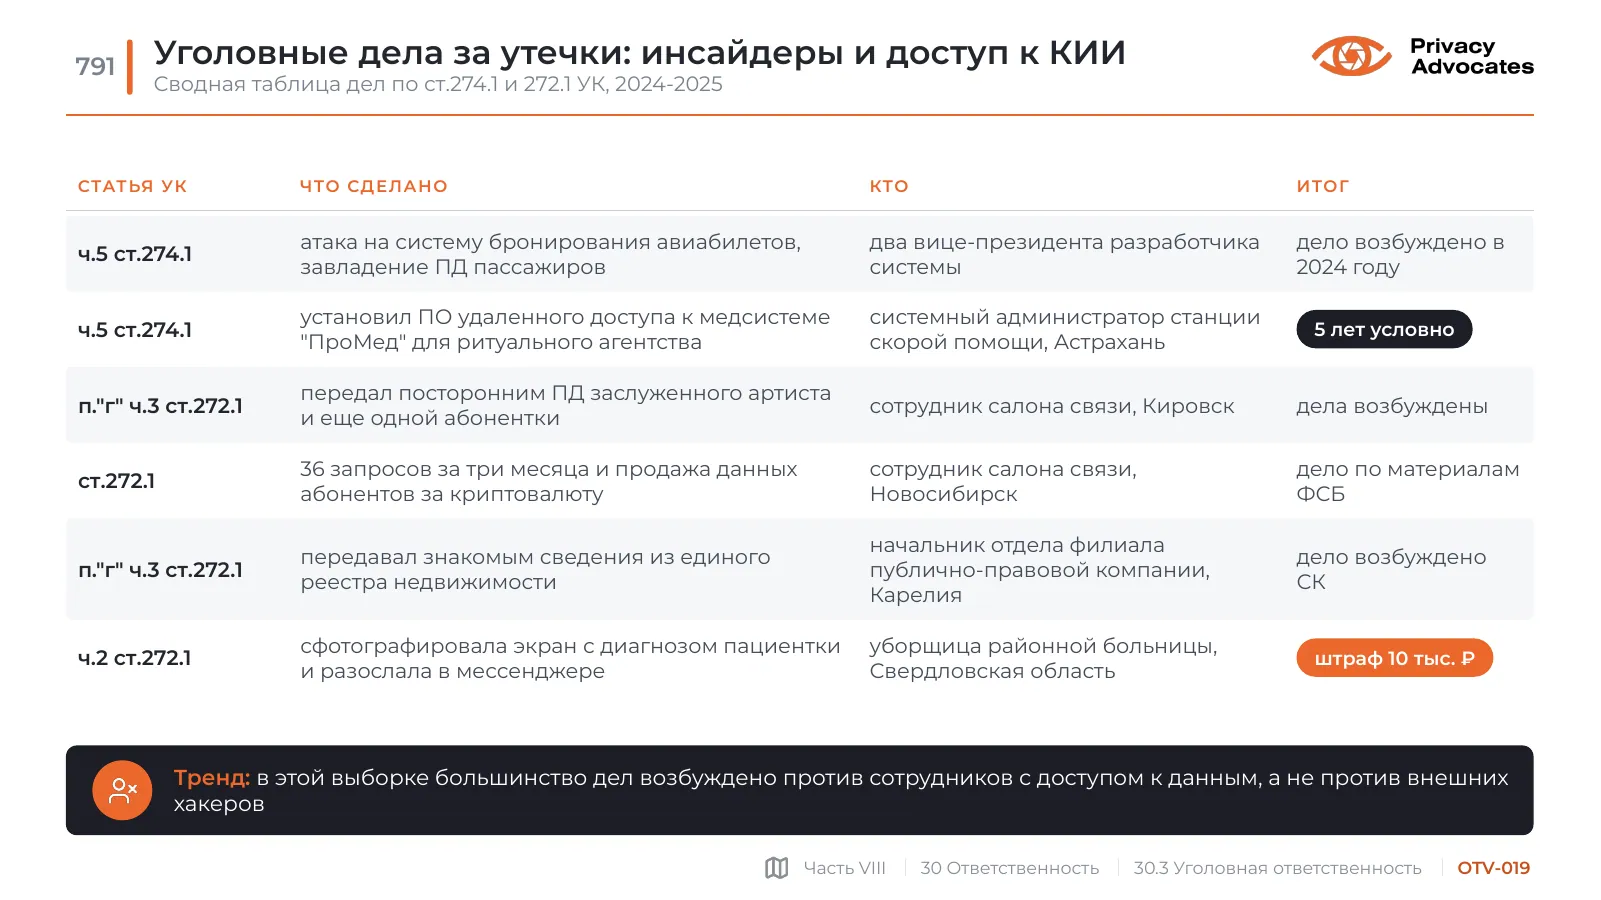Click 'дело возбуждено СК' cell
Viewport: 1601px width, 900px height.
point(1391,570)
